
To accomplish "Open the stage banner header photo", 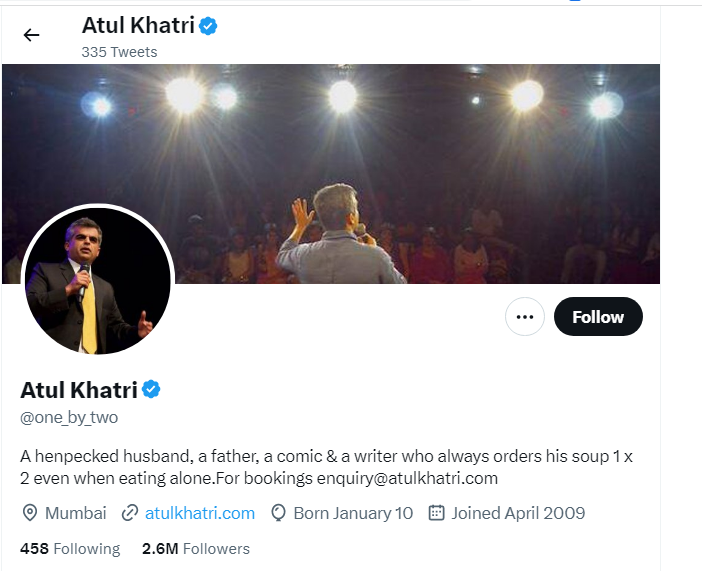I will point(400,150).
